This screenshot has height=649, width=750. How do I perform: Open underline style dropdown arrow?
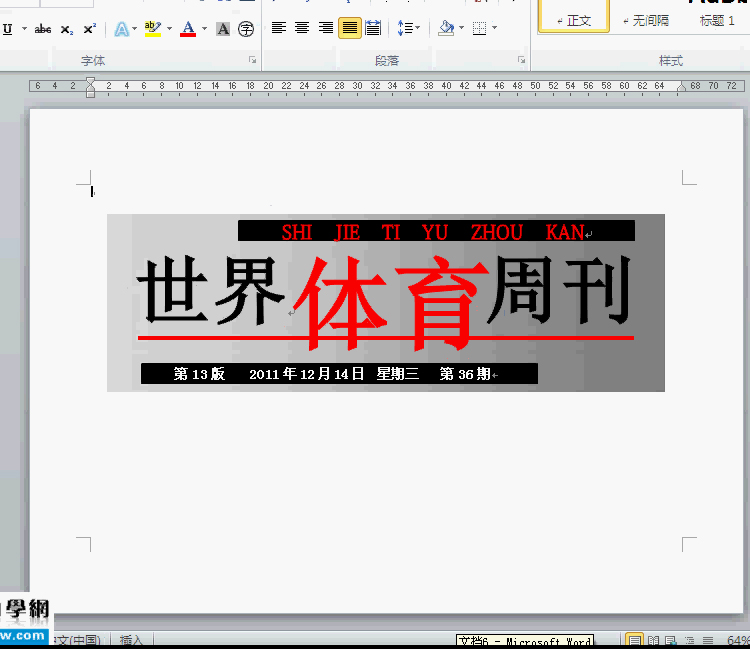[x=24, y=29]
